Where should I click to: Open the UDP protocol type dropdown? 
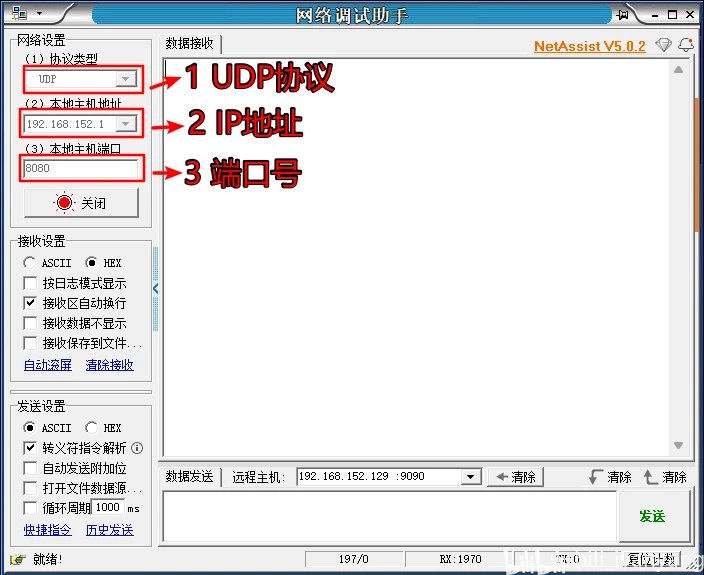[126, 79]
